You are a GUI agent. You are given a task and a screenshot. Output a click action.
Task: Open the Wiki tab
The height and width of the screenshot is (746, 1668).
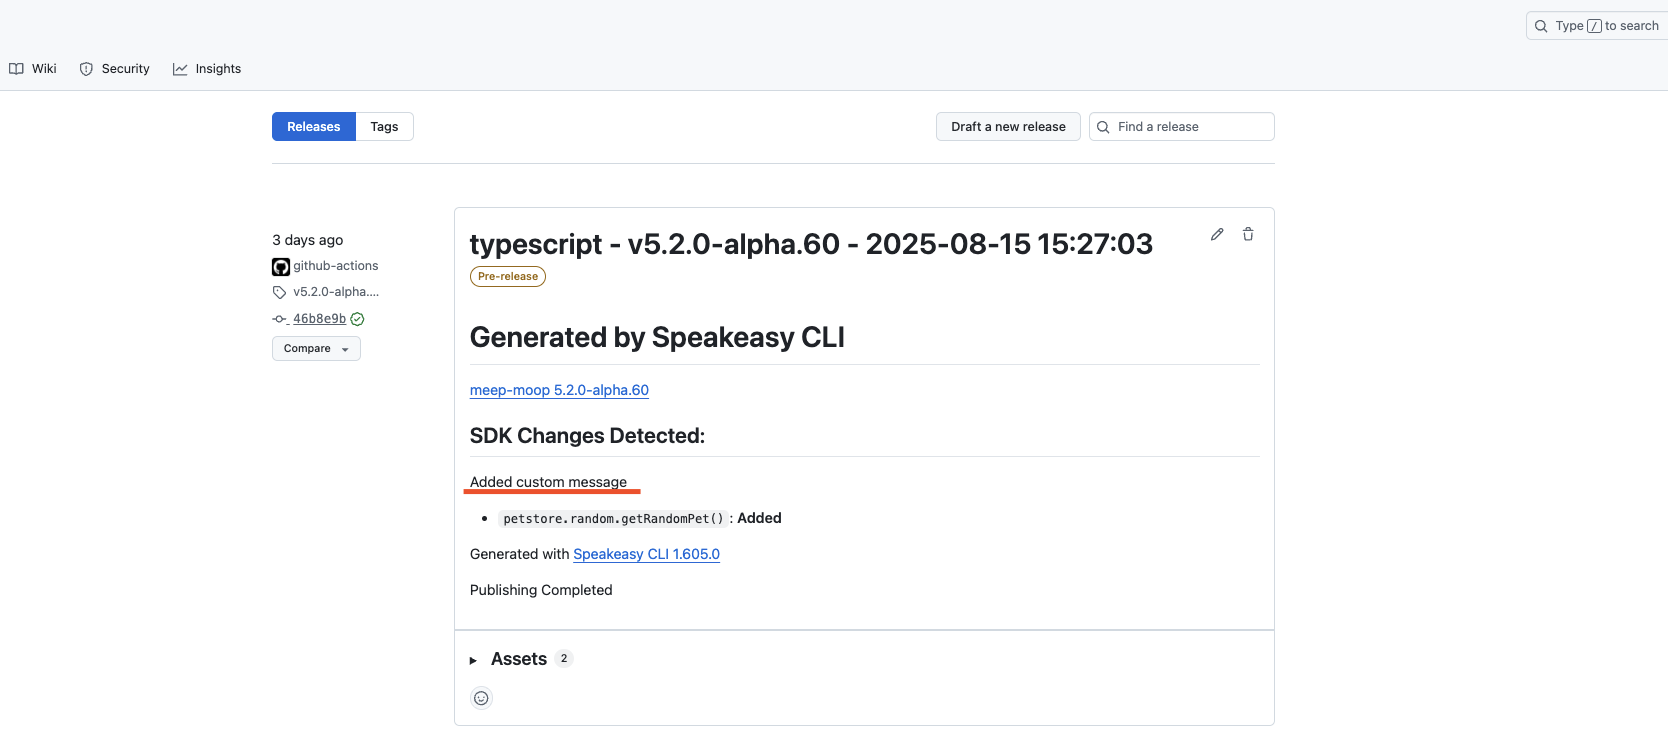tap(33, 69)
